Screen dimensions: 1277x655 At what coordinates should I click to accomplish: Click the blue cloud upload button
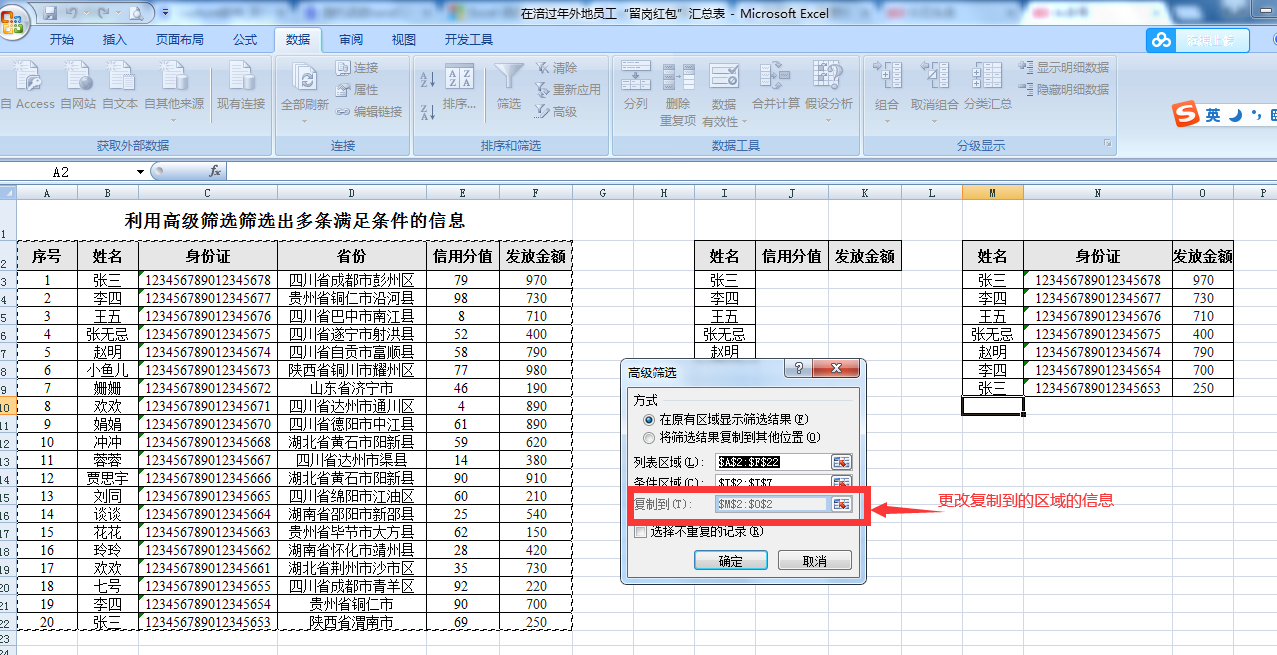[1198, 40]
